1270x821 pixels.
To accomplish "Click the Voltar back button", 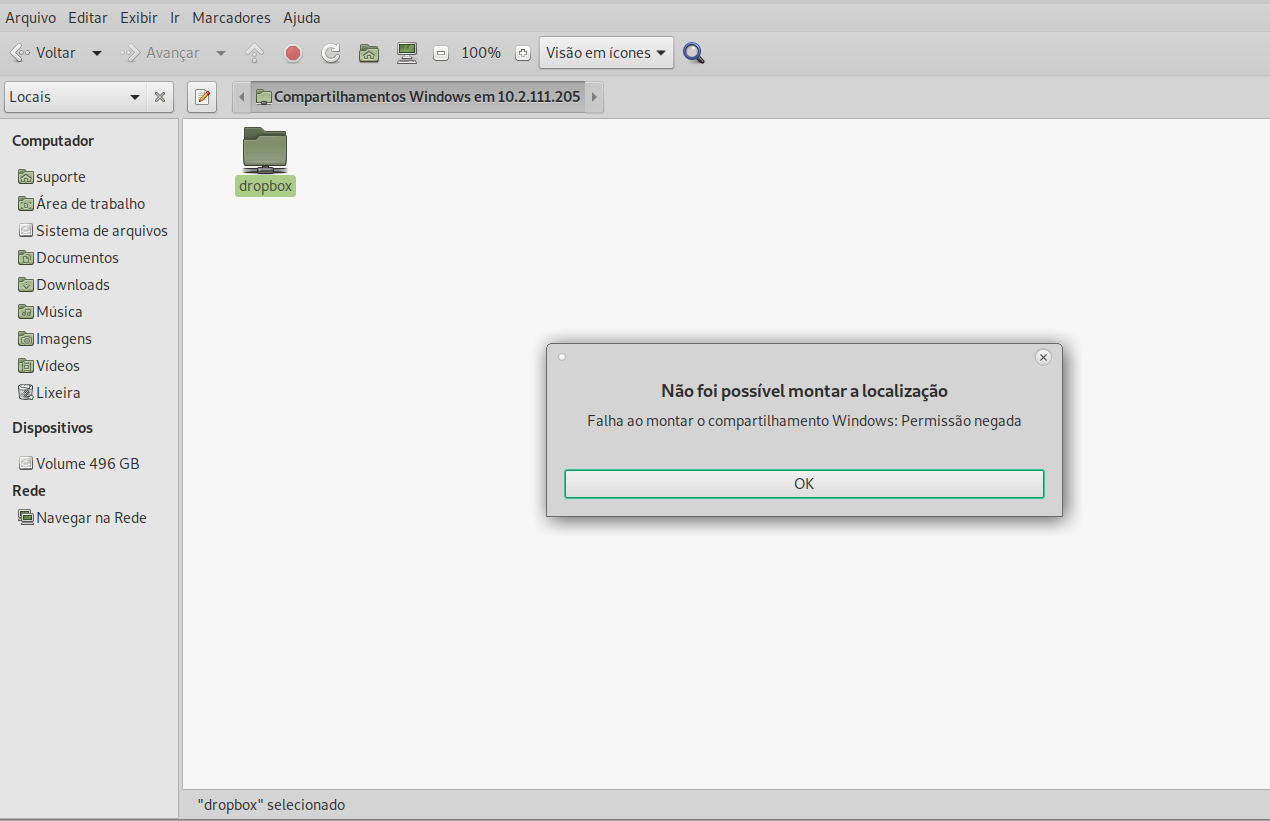I will [44, 53].
